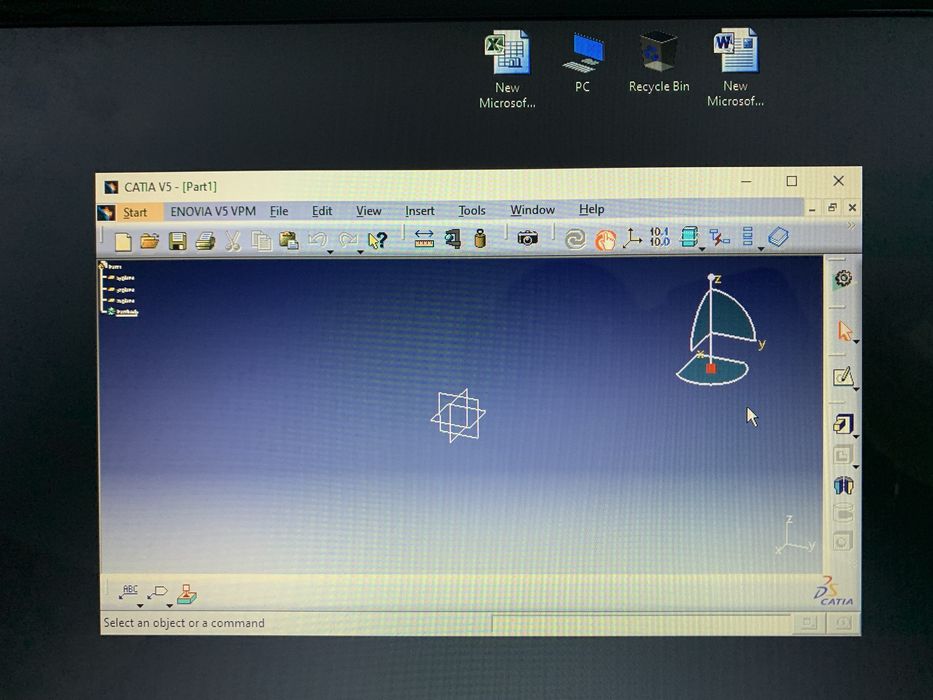Open the Undo history dropdown arrow
Screen dimensions: 933x700
(x=330, y=252)
